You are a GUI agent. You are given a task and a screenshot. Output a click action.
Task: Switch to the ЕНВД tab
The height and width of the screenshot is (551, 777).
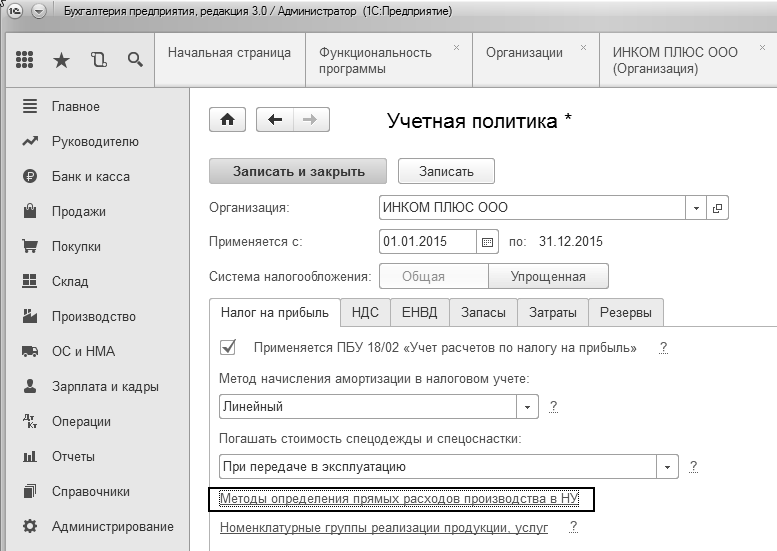tap(420, 313)
